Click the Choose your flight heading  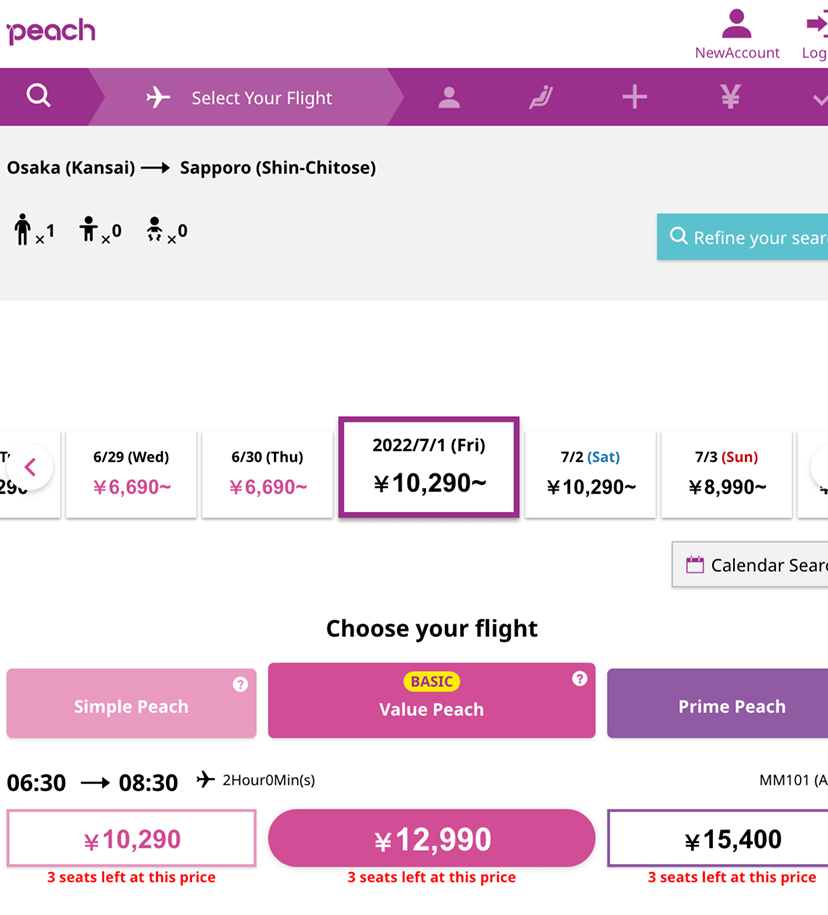coord(432,628)
